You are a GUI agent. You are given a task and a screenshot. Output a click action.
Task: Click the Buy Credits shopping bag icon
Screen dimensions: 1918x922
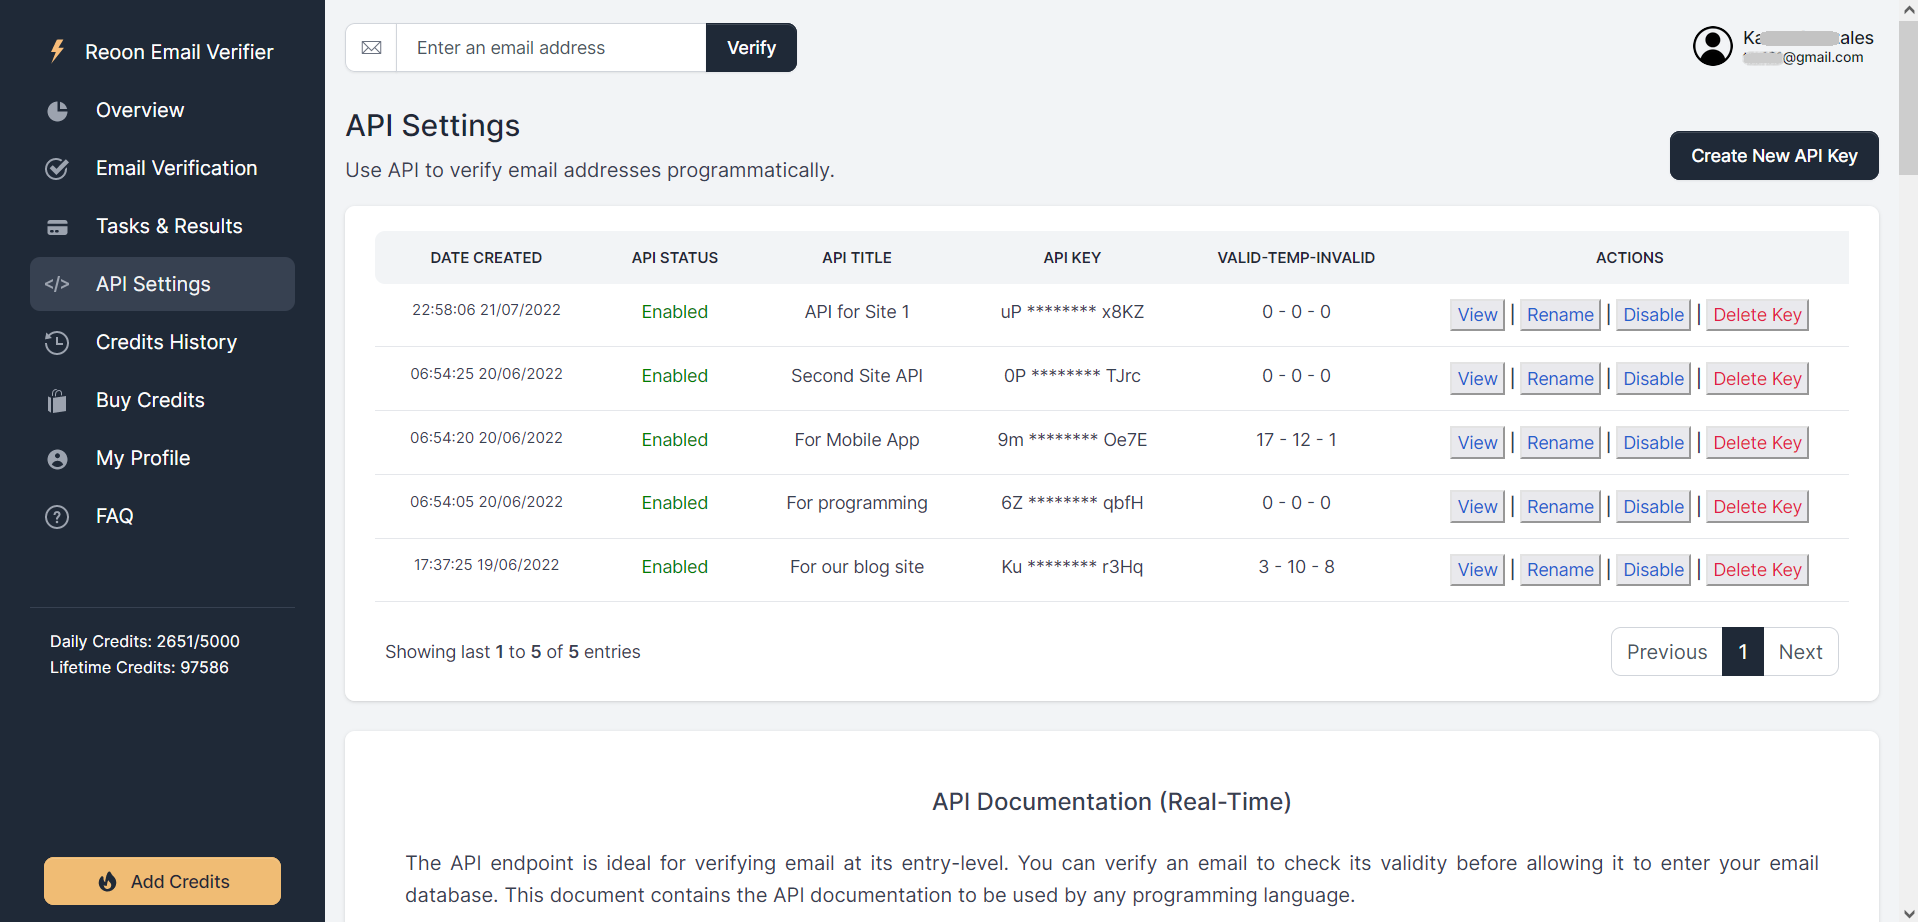click(58, 401)
